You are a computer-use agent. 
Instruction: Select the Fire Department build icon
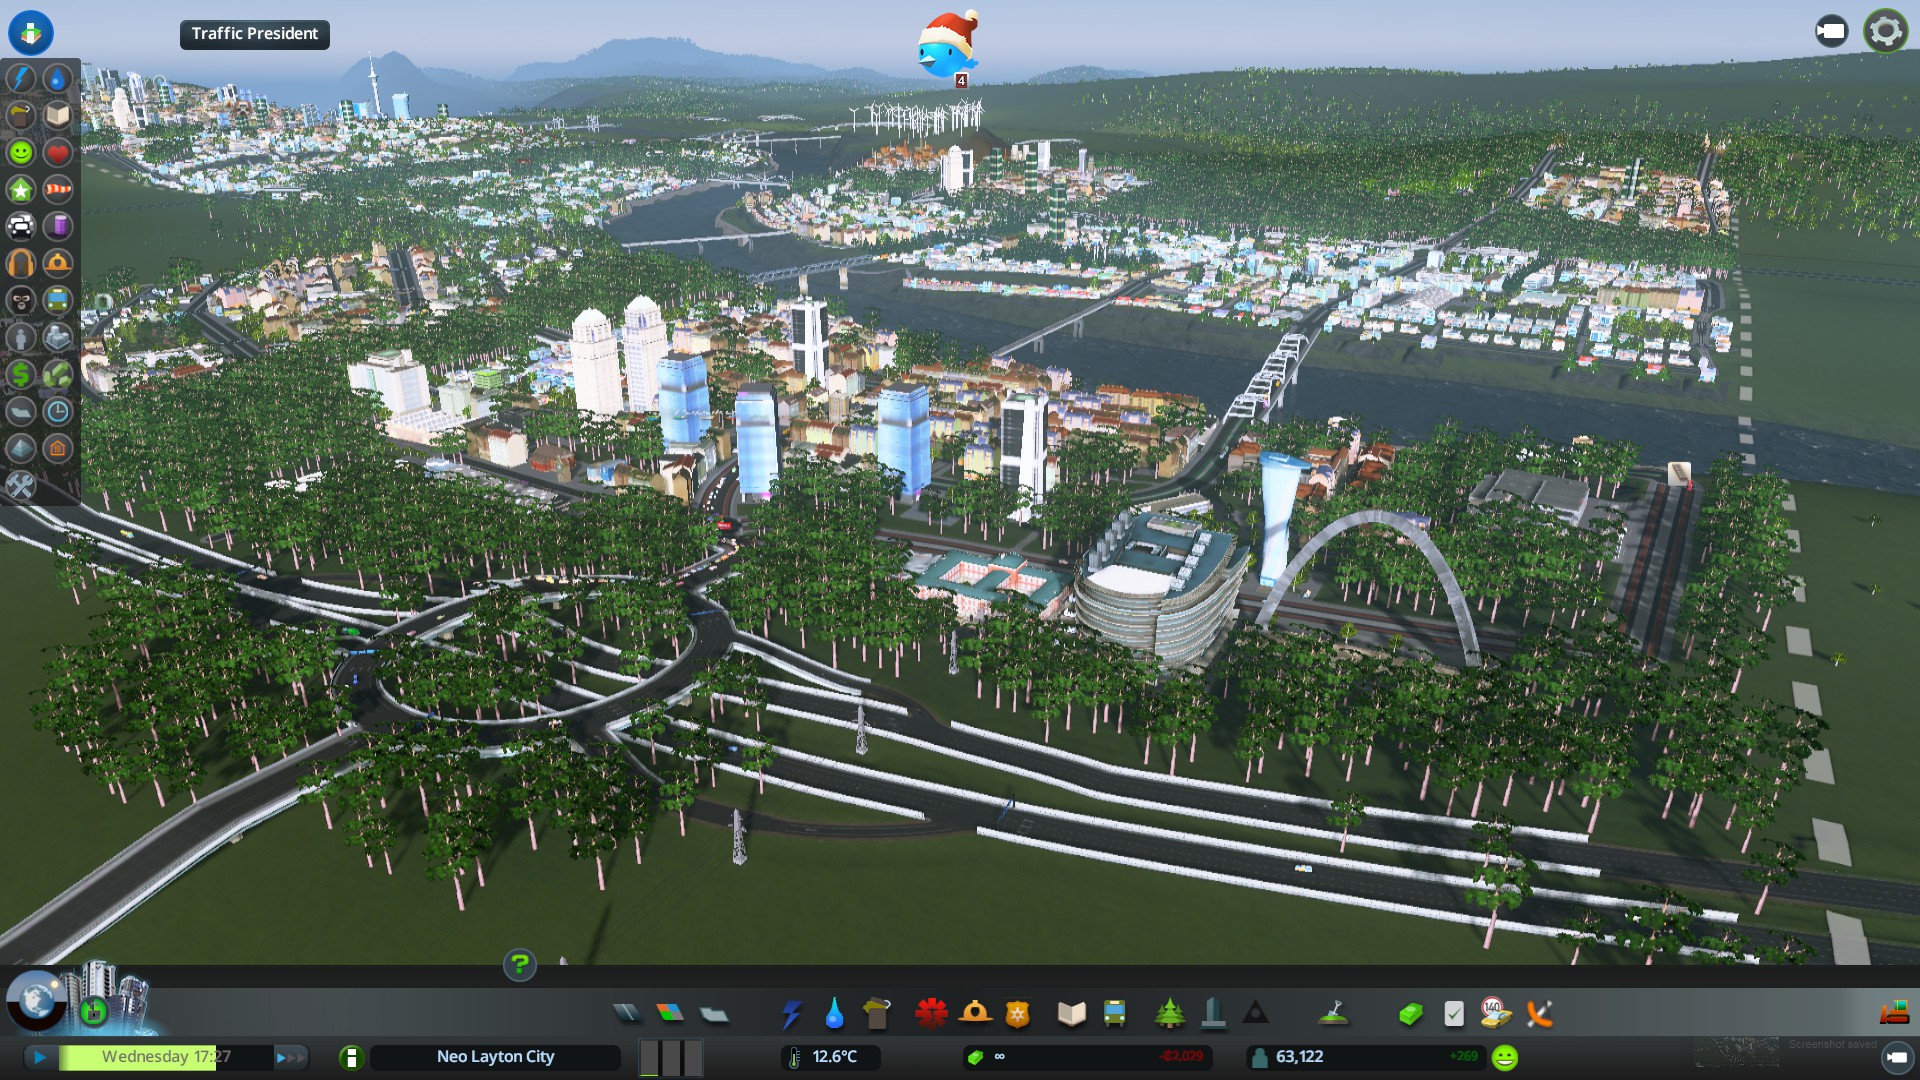pos(974,1014)
